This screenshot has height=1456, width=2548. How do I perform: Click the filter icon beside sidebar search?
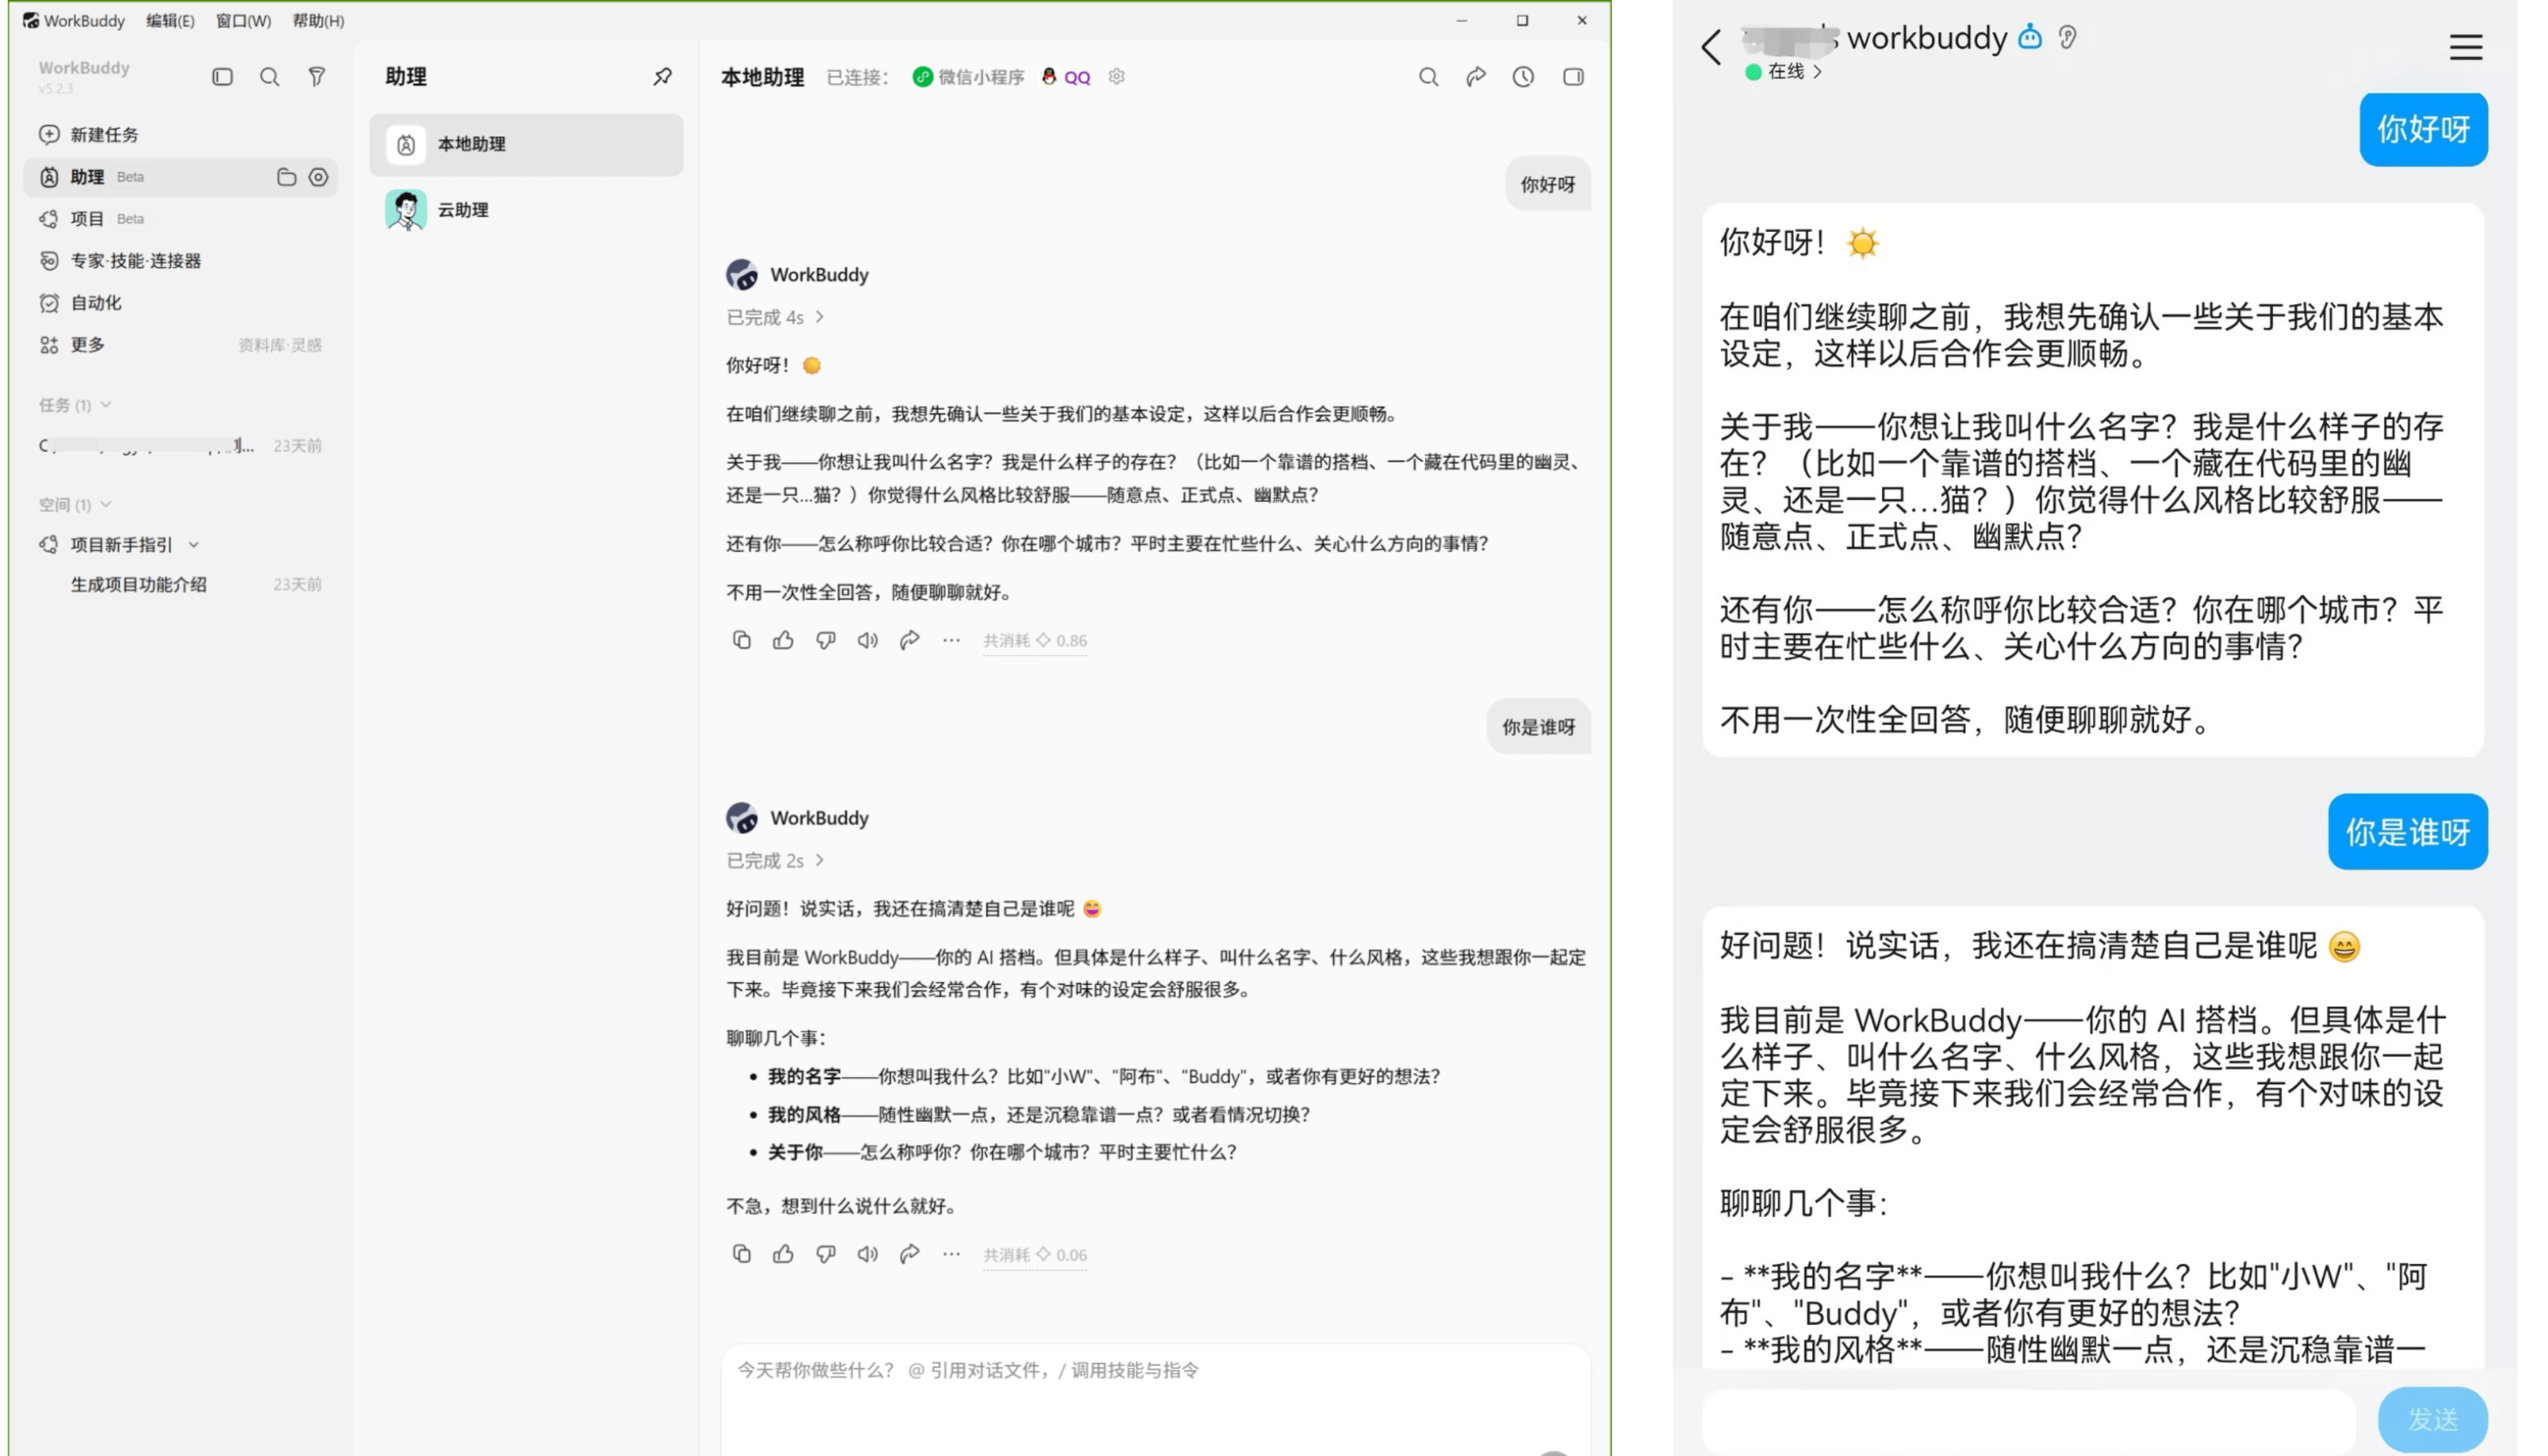coord(316,77)
